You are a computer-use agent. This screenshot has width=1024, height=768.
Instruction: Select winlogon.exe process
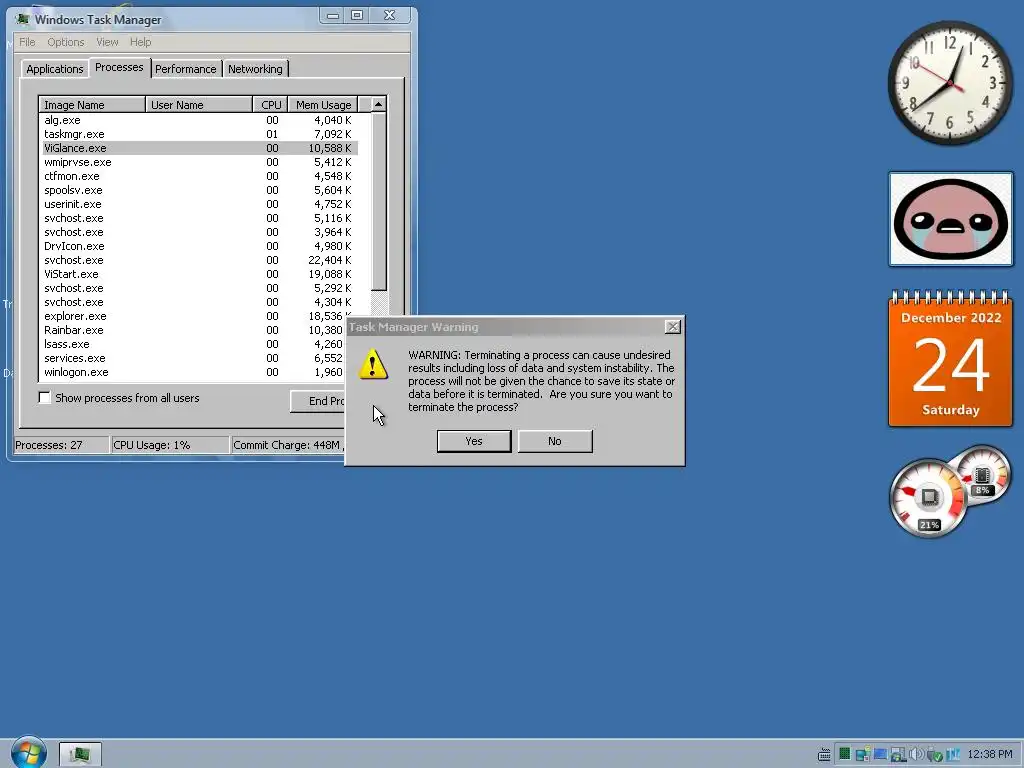194,372
